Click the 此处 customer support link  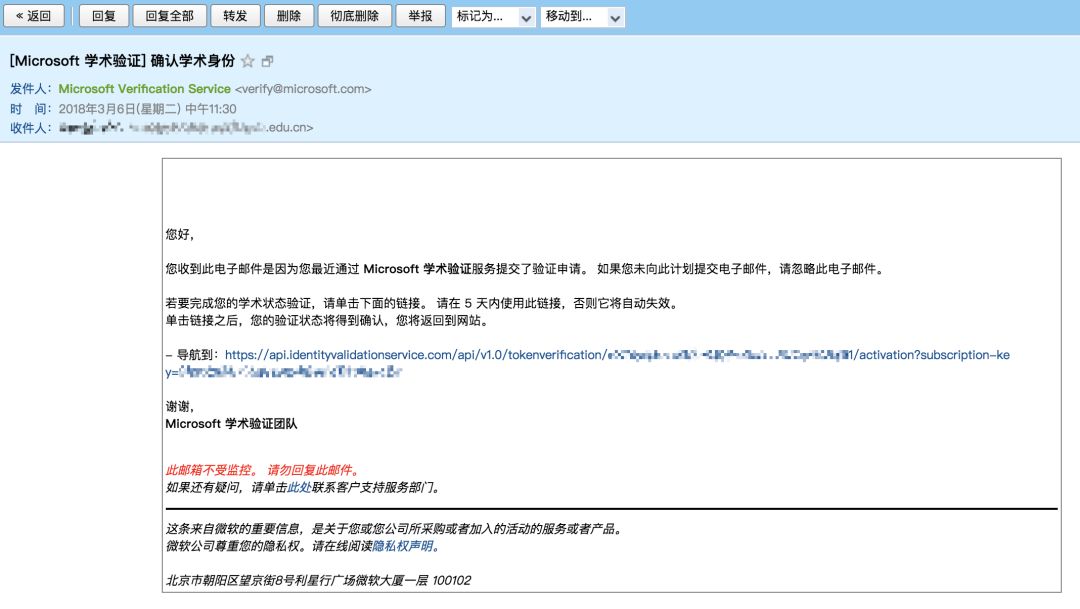[299, 488]
